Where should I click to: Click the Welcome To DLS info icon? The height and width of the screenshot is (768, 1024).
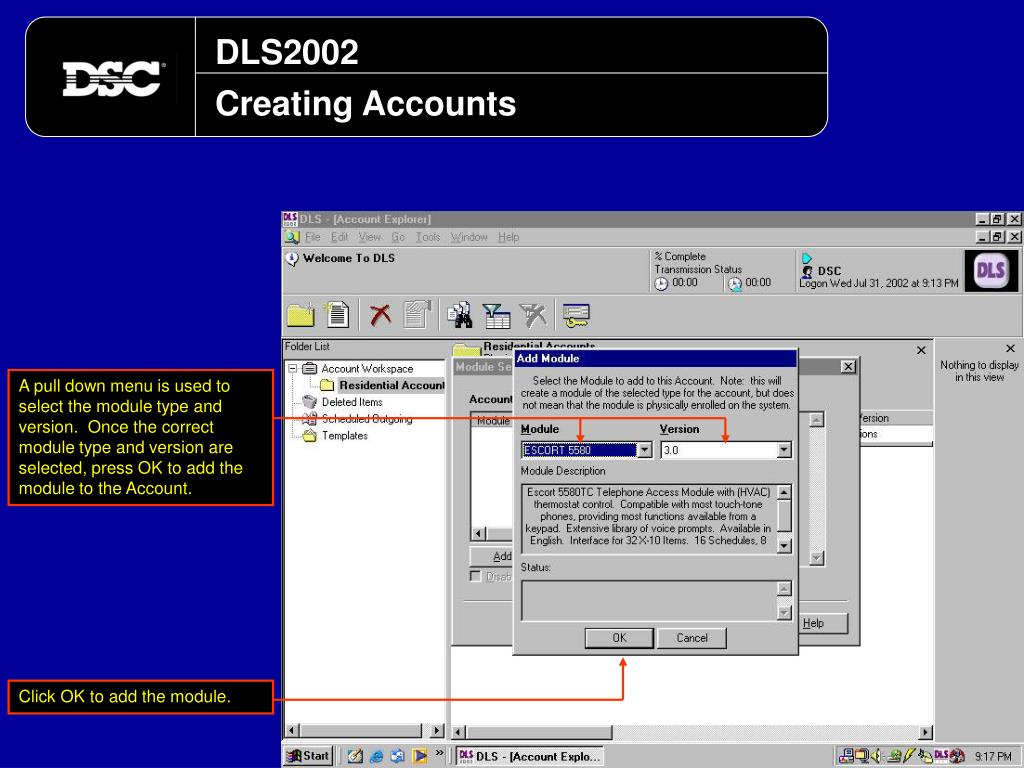(292, 259)
